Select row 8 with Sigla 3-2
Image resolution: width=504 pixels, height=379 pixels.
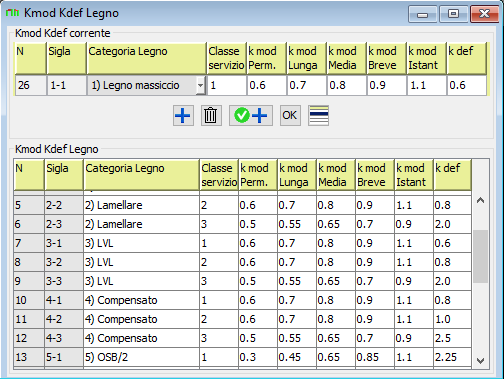[242, 262]
